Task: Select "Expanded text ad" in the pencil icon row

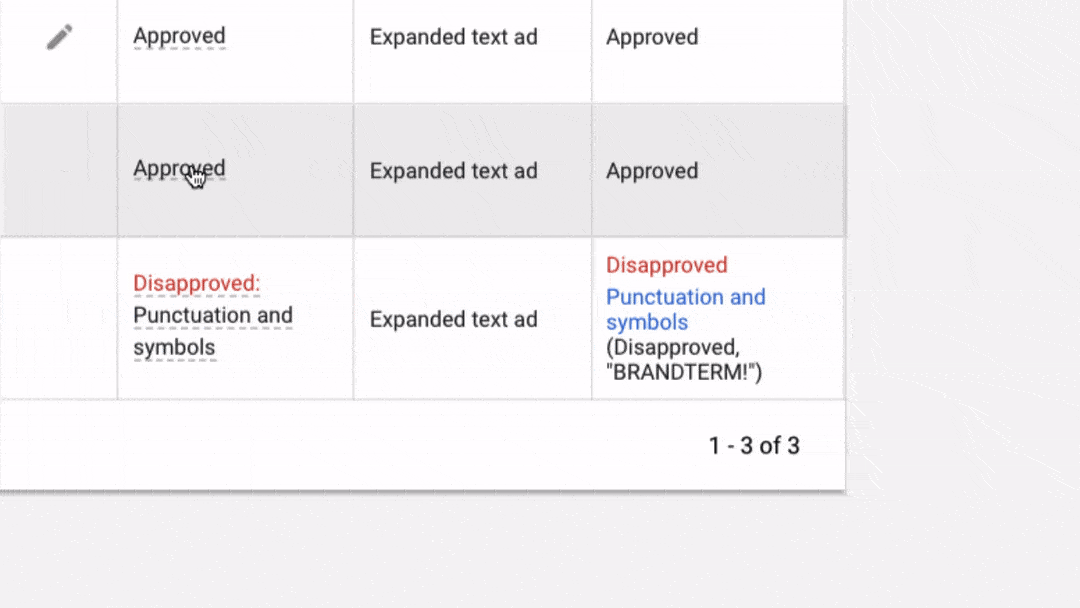Action: pos(453,38)
